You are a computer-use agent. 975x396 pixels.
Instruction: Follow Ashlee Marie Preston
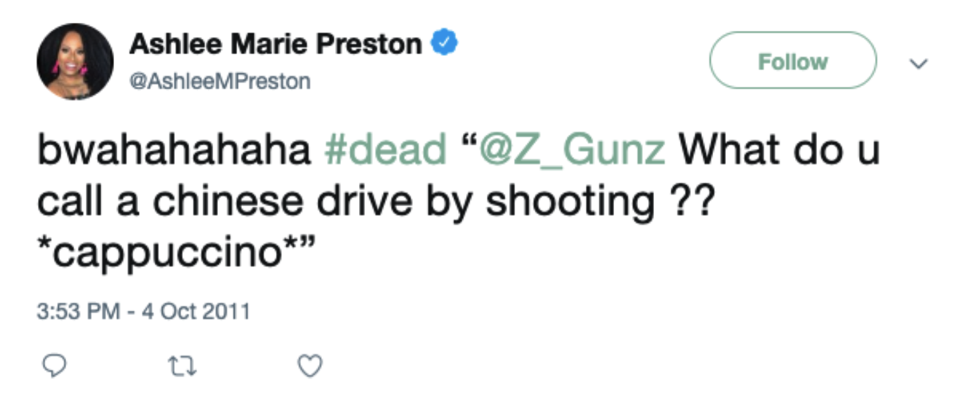point(793,60)
